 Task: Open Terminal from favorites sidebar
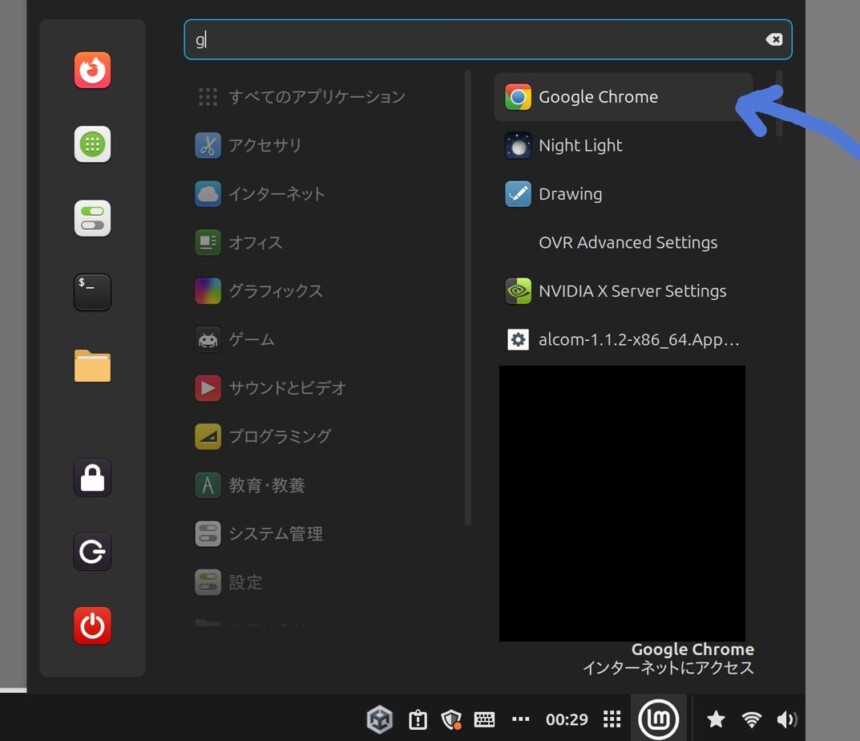tap(92, 292)
